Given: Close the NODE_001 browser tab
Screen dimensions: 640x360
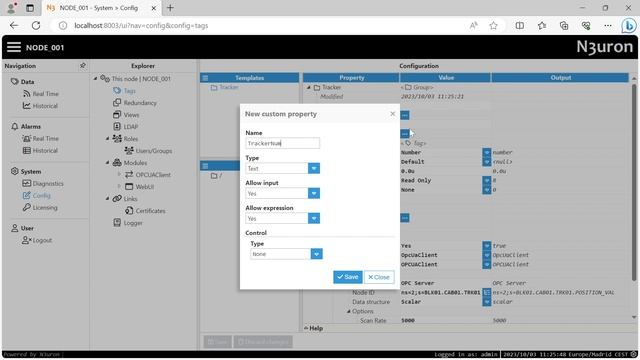Looking at the screenshot, I should click(154, 8).
